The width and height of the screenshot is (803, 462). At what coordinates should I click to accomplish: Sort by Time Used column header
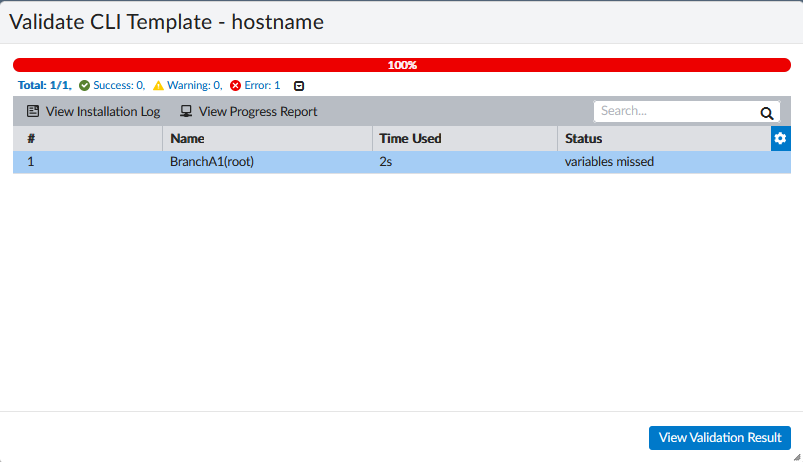[x=464, y=138]
